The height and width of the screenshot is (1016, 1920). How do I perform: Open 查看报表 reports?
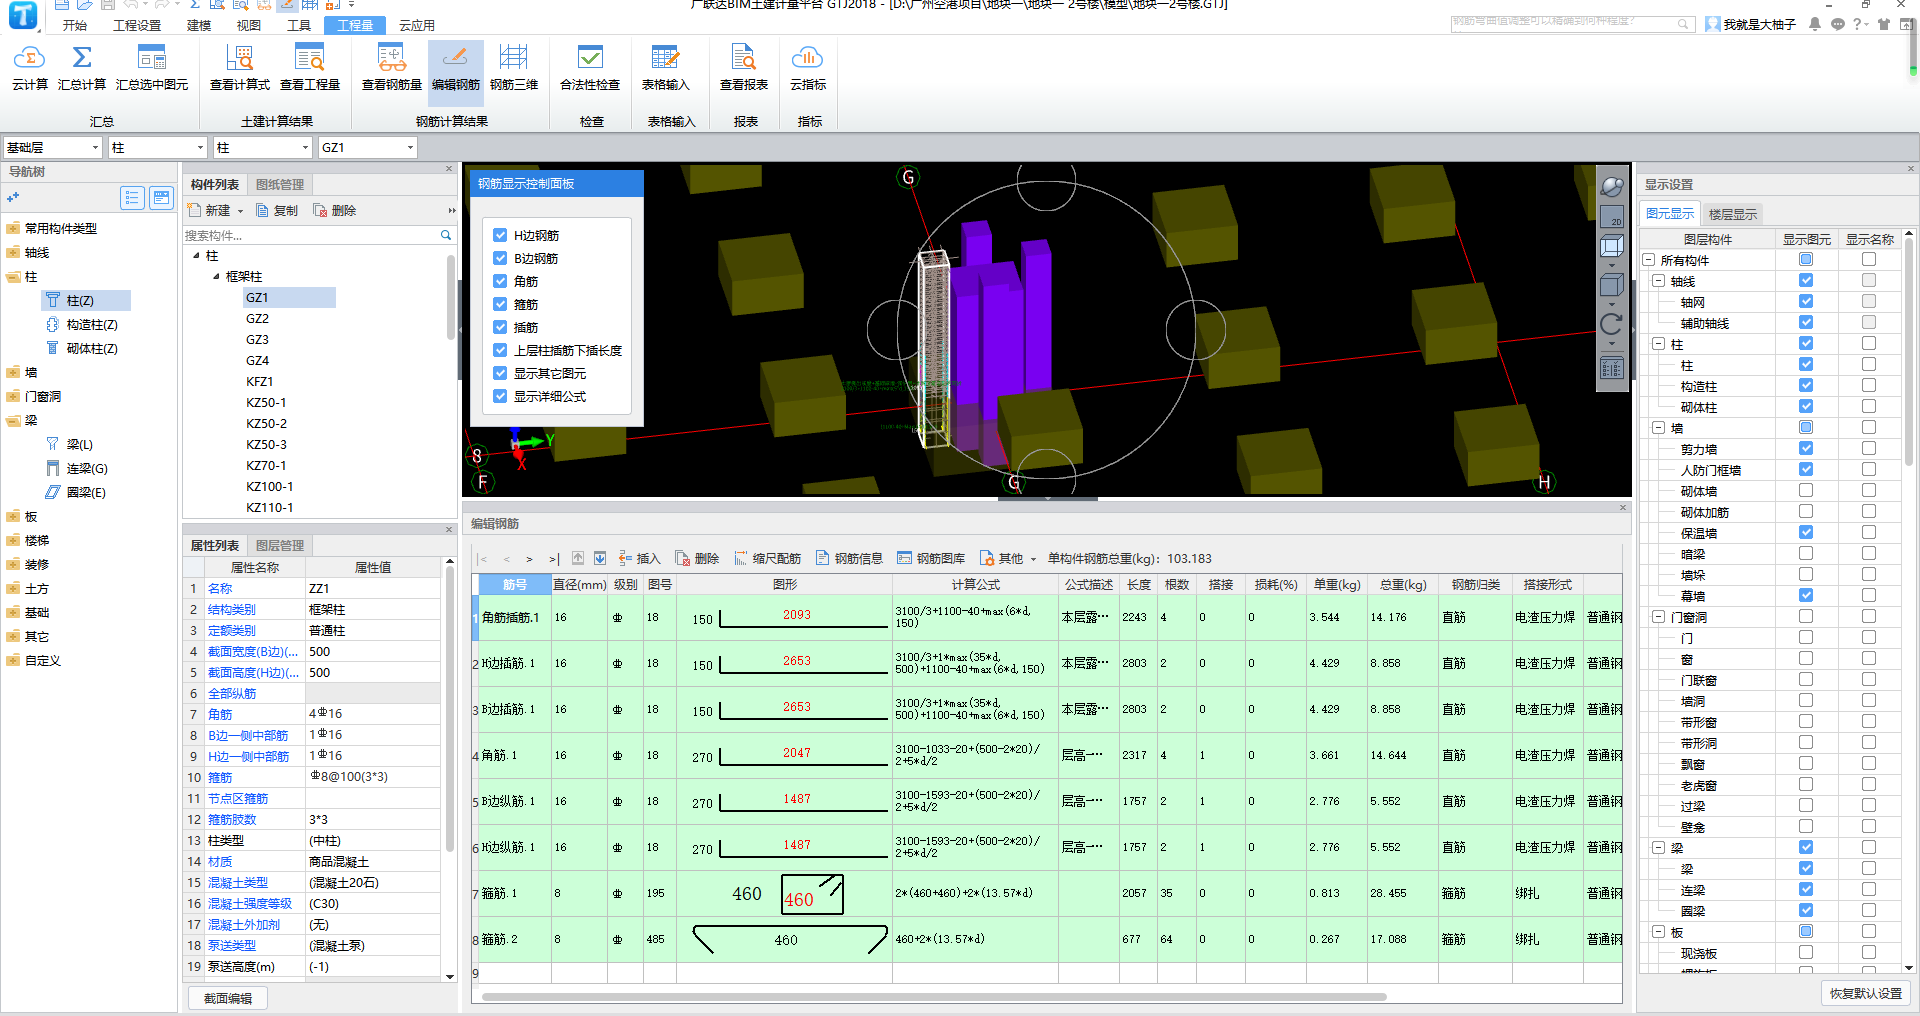tap(744, 67)
